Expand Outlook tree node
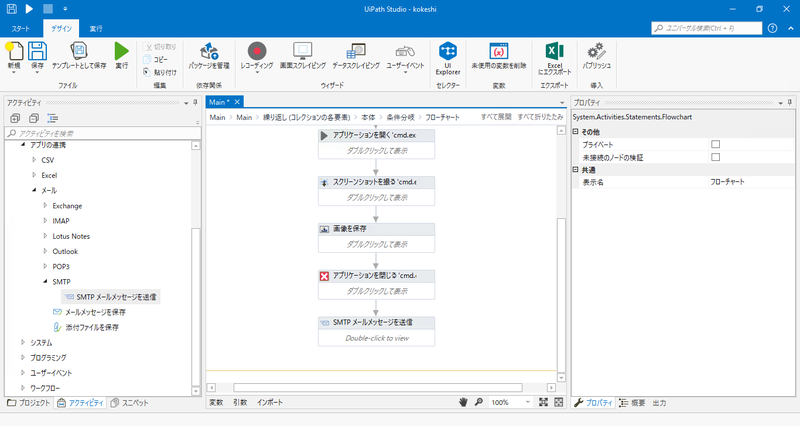The image size is (800, 426). [45, 251]
